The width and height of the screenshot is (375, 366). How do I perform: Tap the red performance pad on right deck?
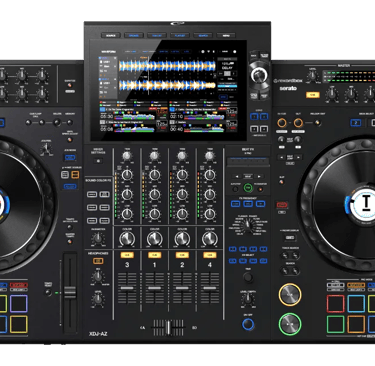click(x=335, y=303)
